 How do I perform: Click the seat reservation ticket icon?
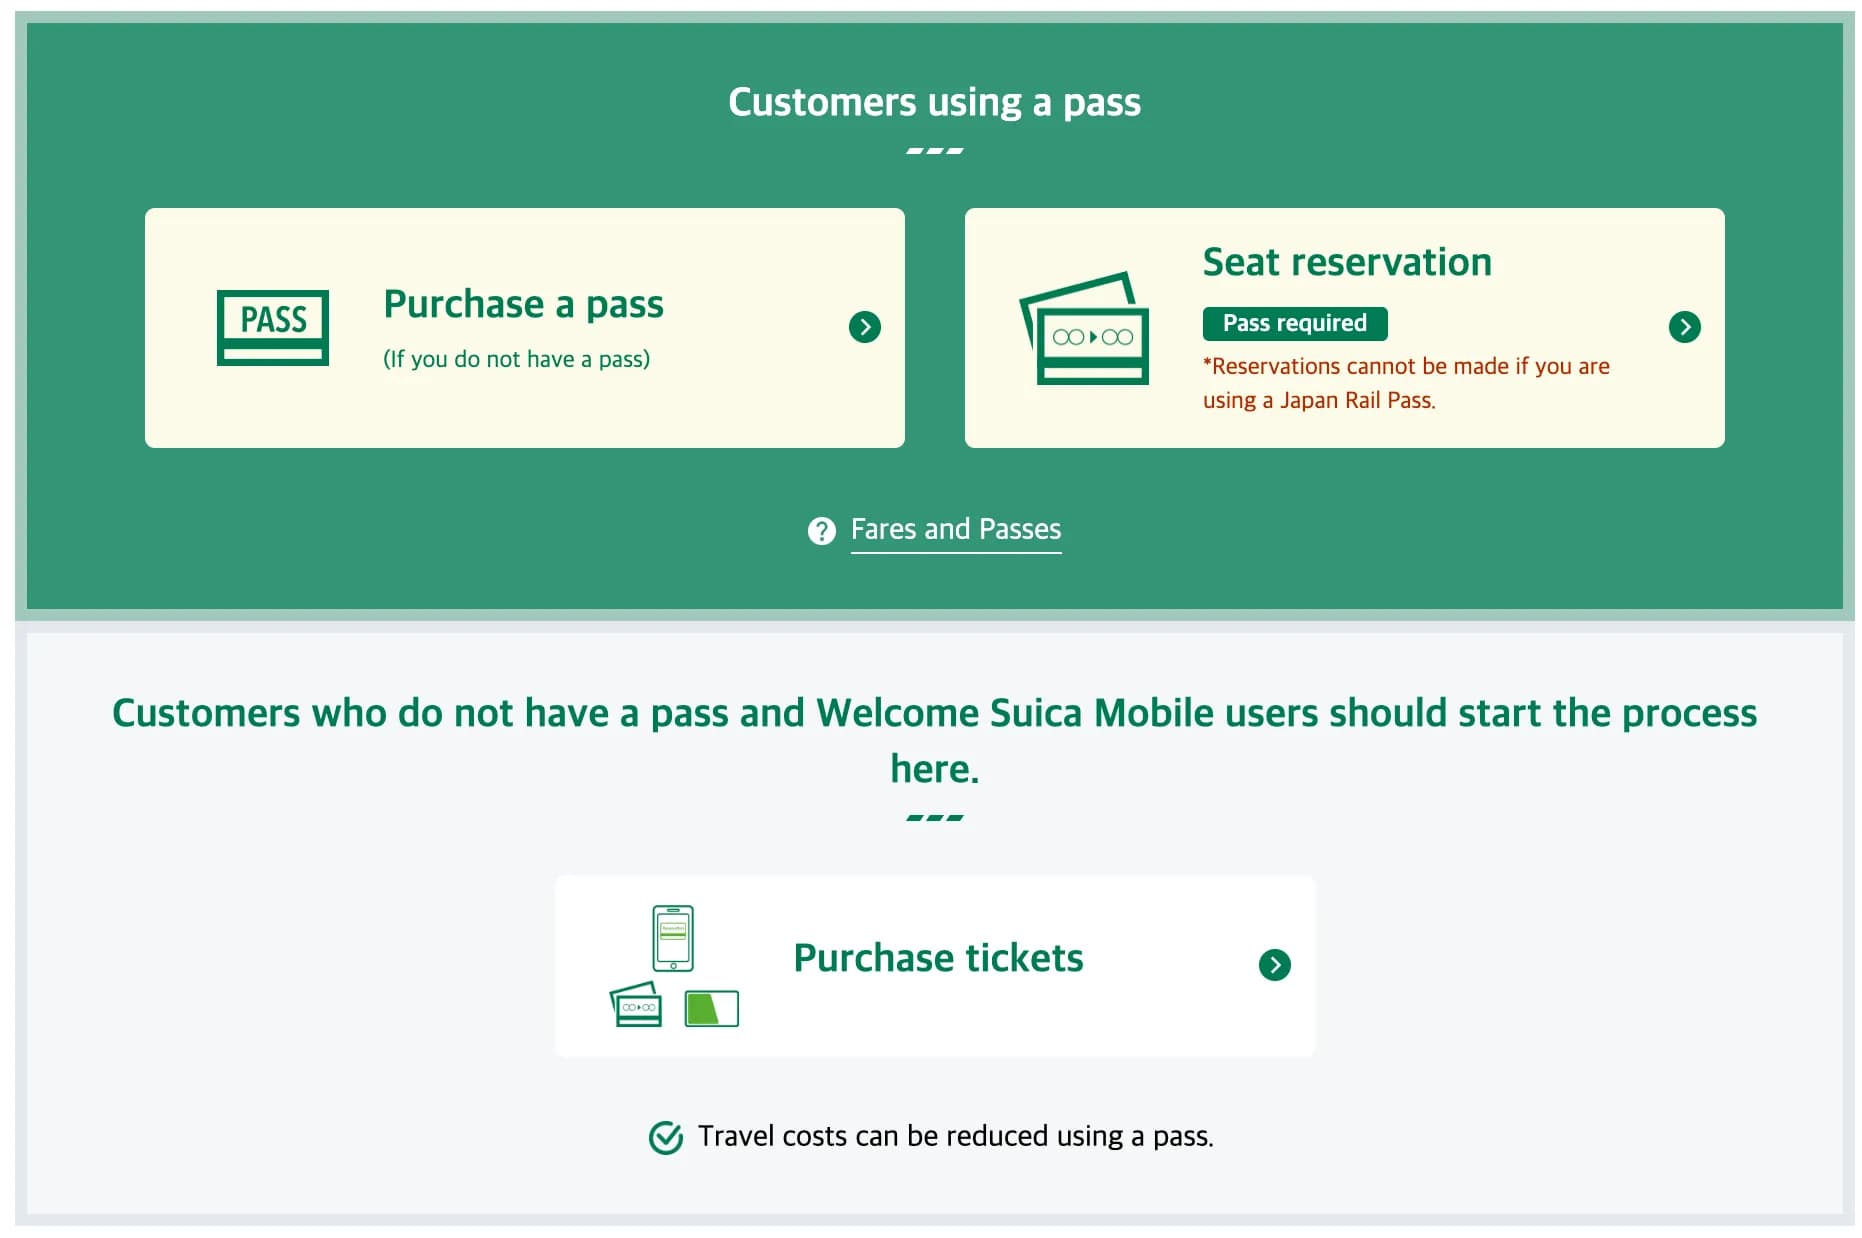click(1085, 329)
